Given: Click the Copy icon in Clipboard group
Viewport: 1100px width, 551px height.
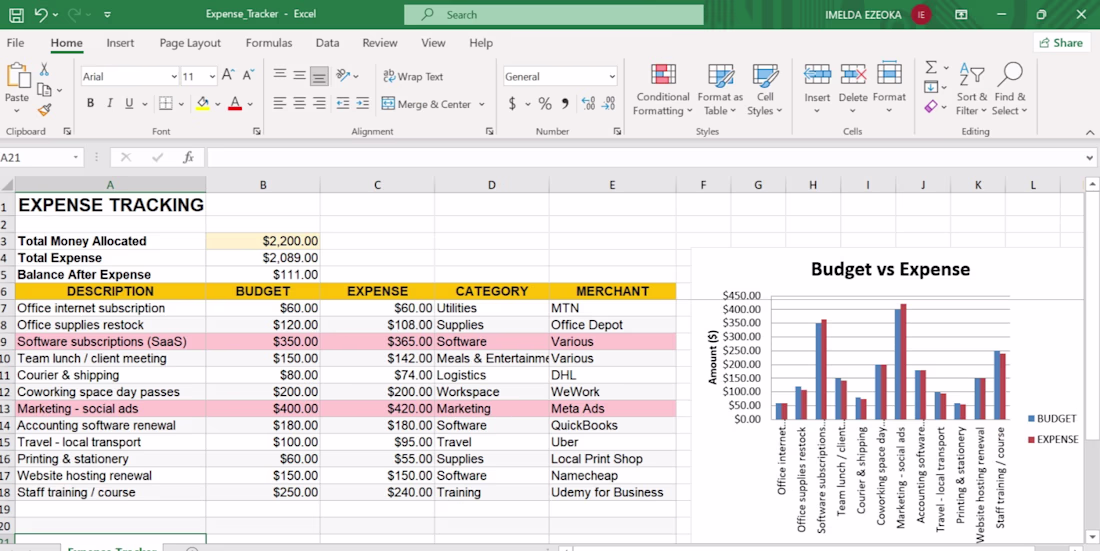Looking at the screenshot, I should (x=44, y=89).
